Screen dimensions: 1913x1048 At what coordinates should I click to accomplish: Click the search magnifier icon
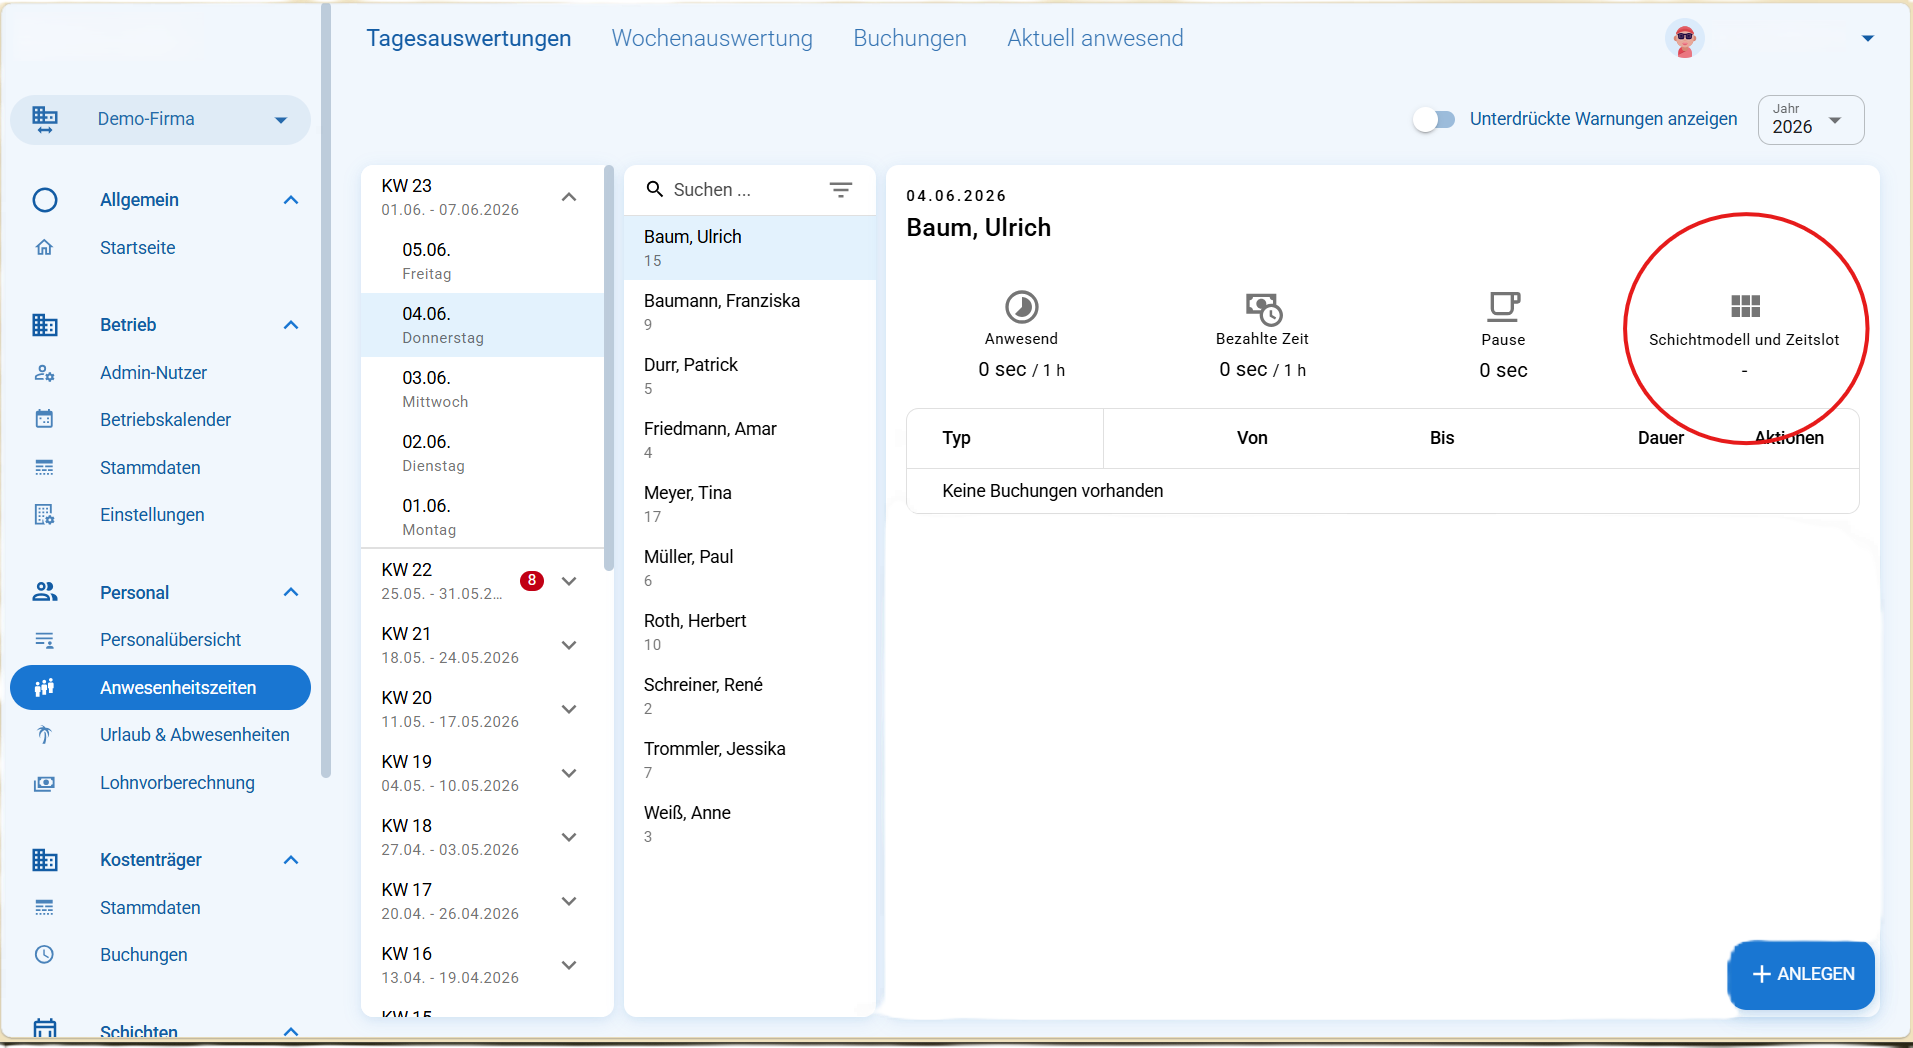655,189
